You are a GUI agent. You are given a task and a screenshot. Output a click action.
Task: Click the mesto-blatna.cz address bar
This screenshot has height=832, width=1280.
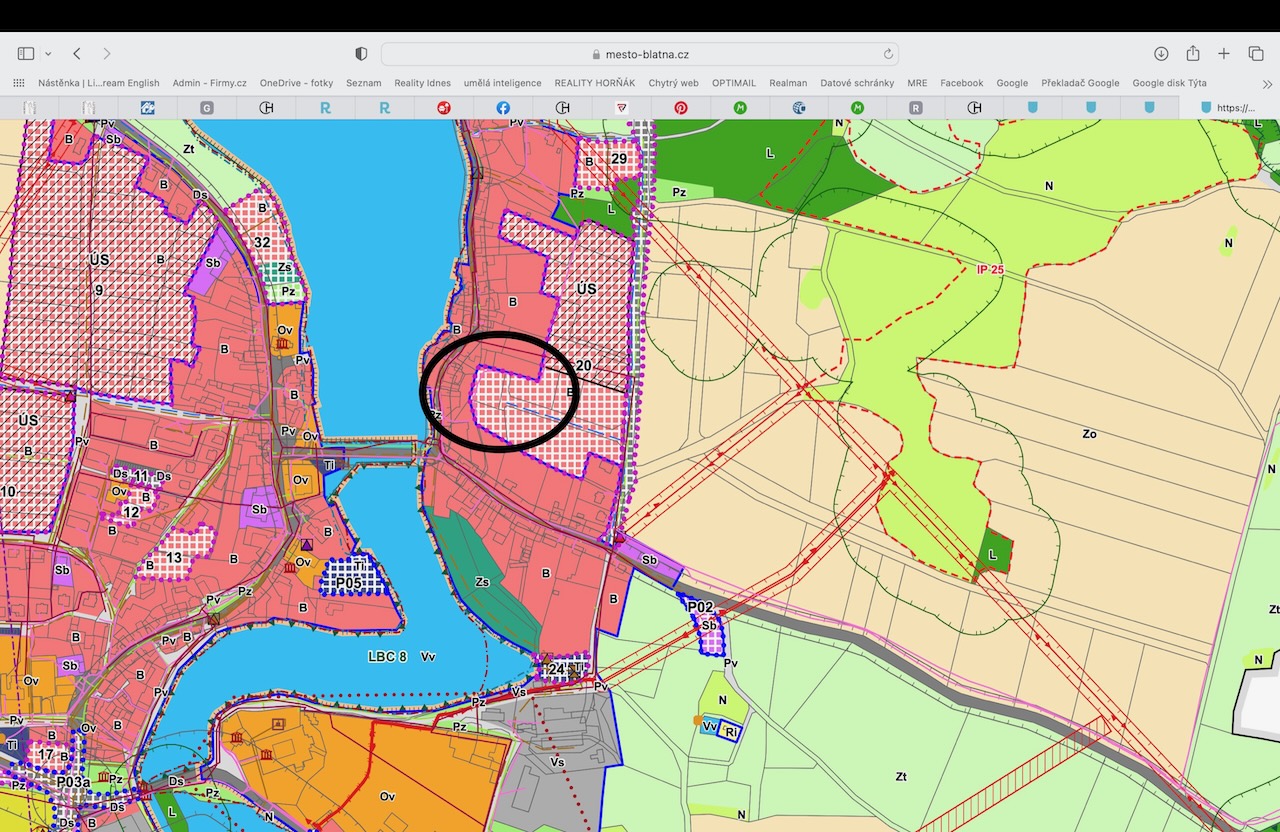pos(640,54)
